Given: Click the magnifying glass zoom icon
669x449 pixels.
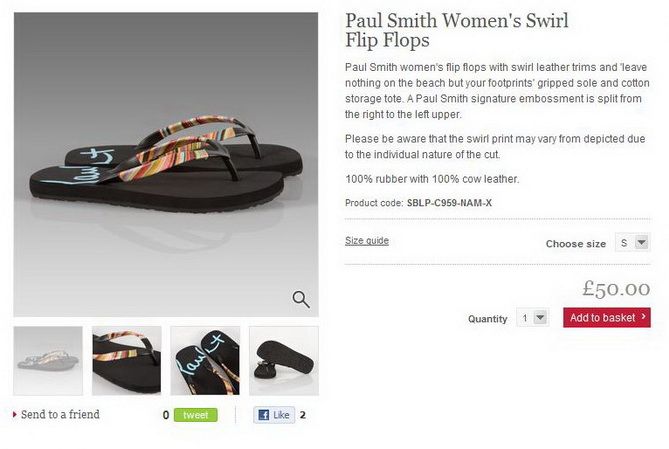Looking at the screenshot, I should 301,300.
